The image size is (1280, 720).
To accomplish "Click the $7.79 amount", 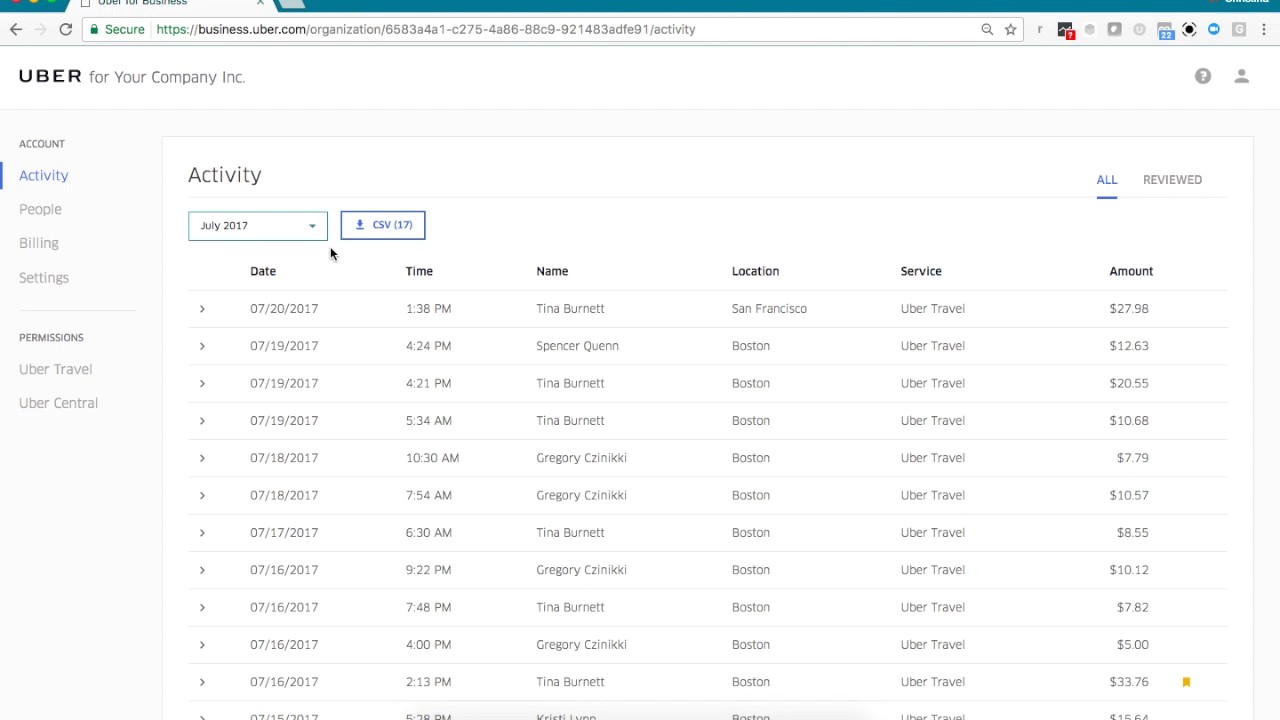I will click(x=1133, y=458).
